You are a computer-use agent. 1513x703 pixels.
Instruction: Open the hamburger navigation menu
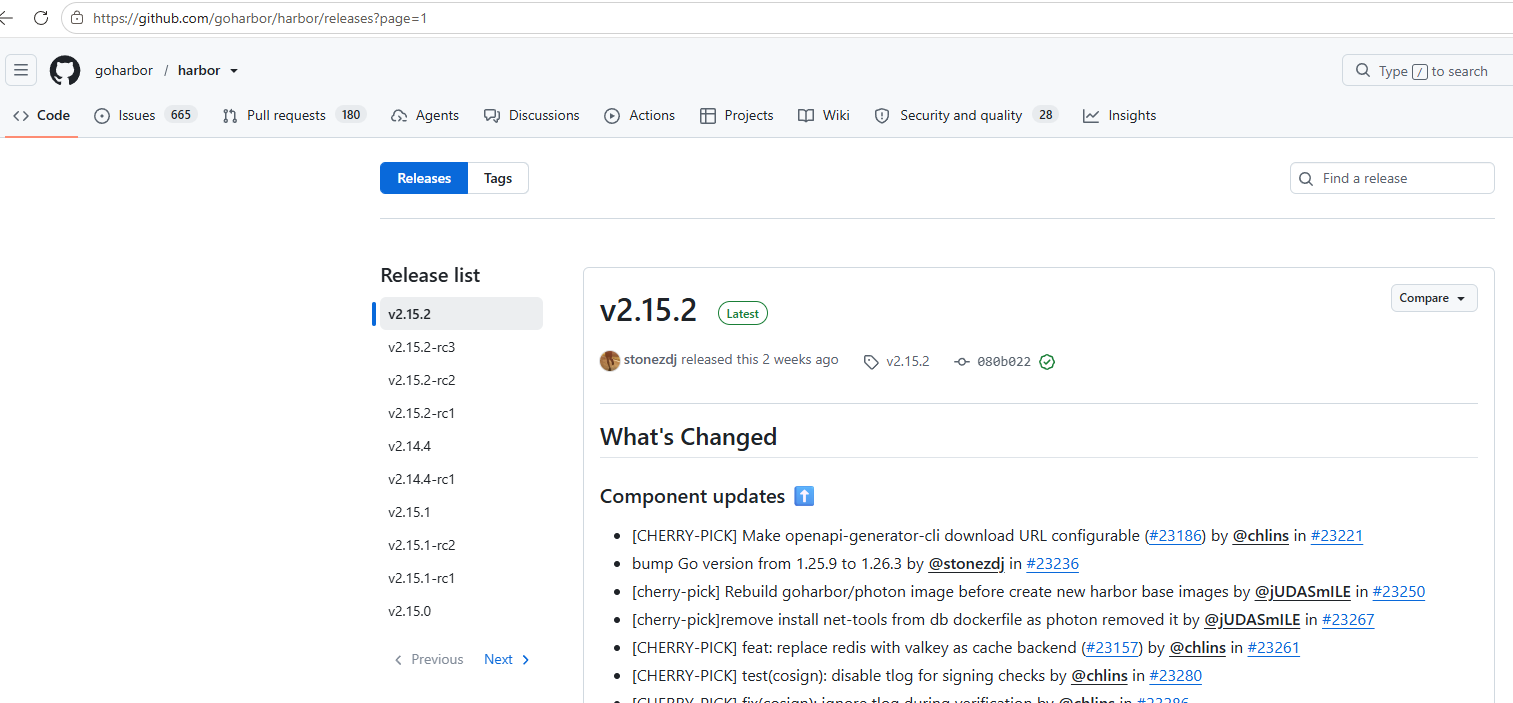pyautogui.click(x=21, y=70)
